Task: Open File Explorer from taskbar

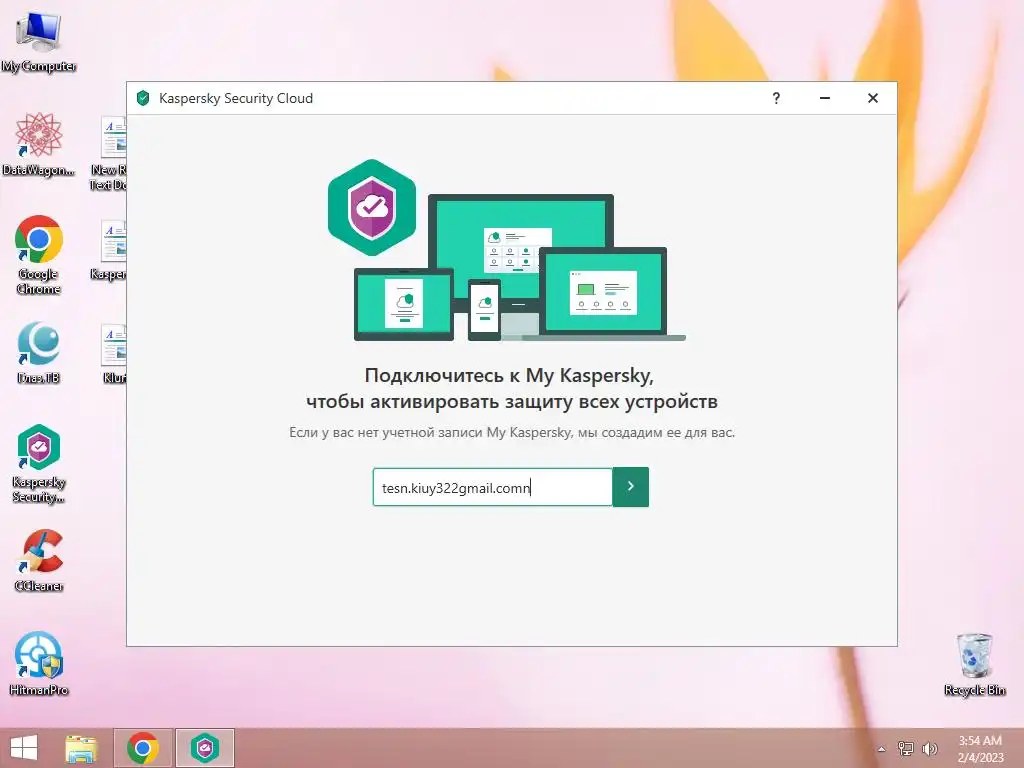Action: [x=81, y=748]
